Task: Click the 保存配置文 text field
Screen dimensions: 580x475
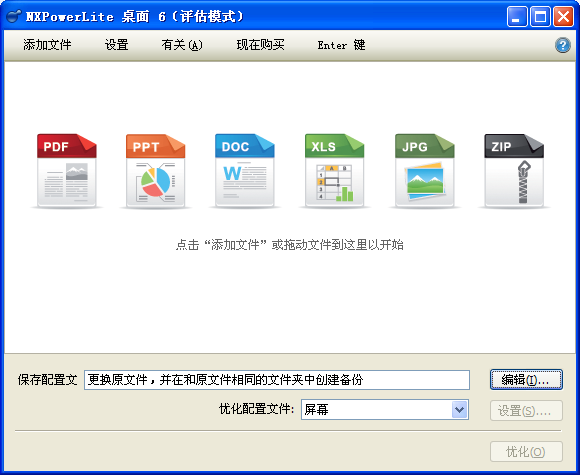Action: (277, 380)
